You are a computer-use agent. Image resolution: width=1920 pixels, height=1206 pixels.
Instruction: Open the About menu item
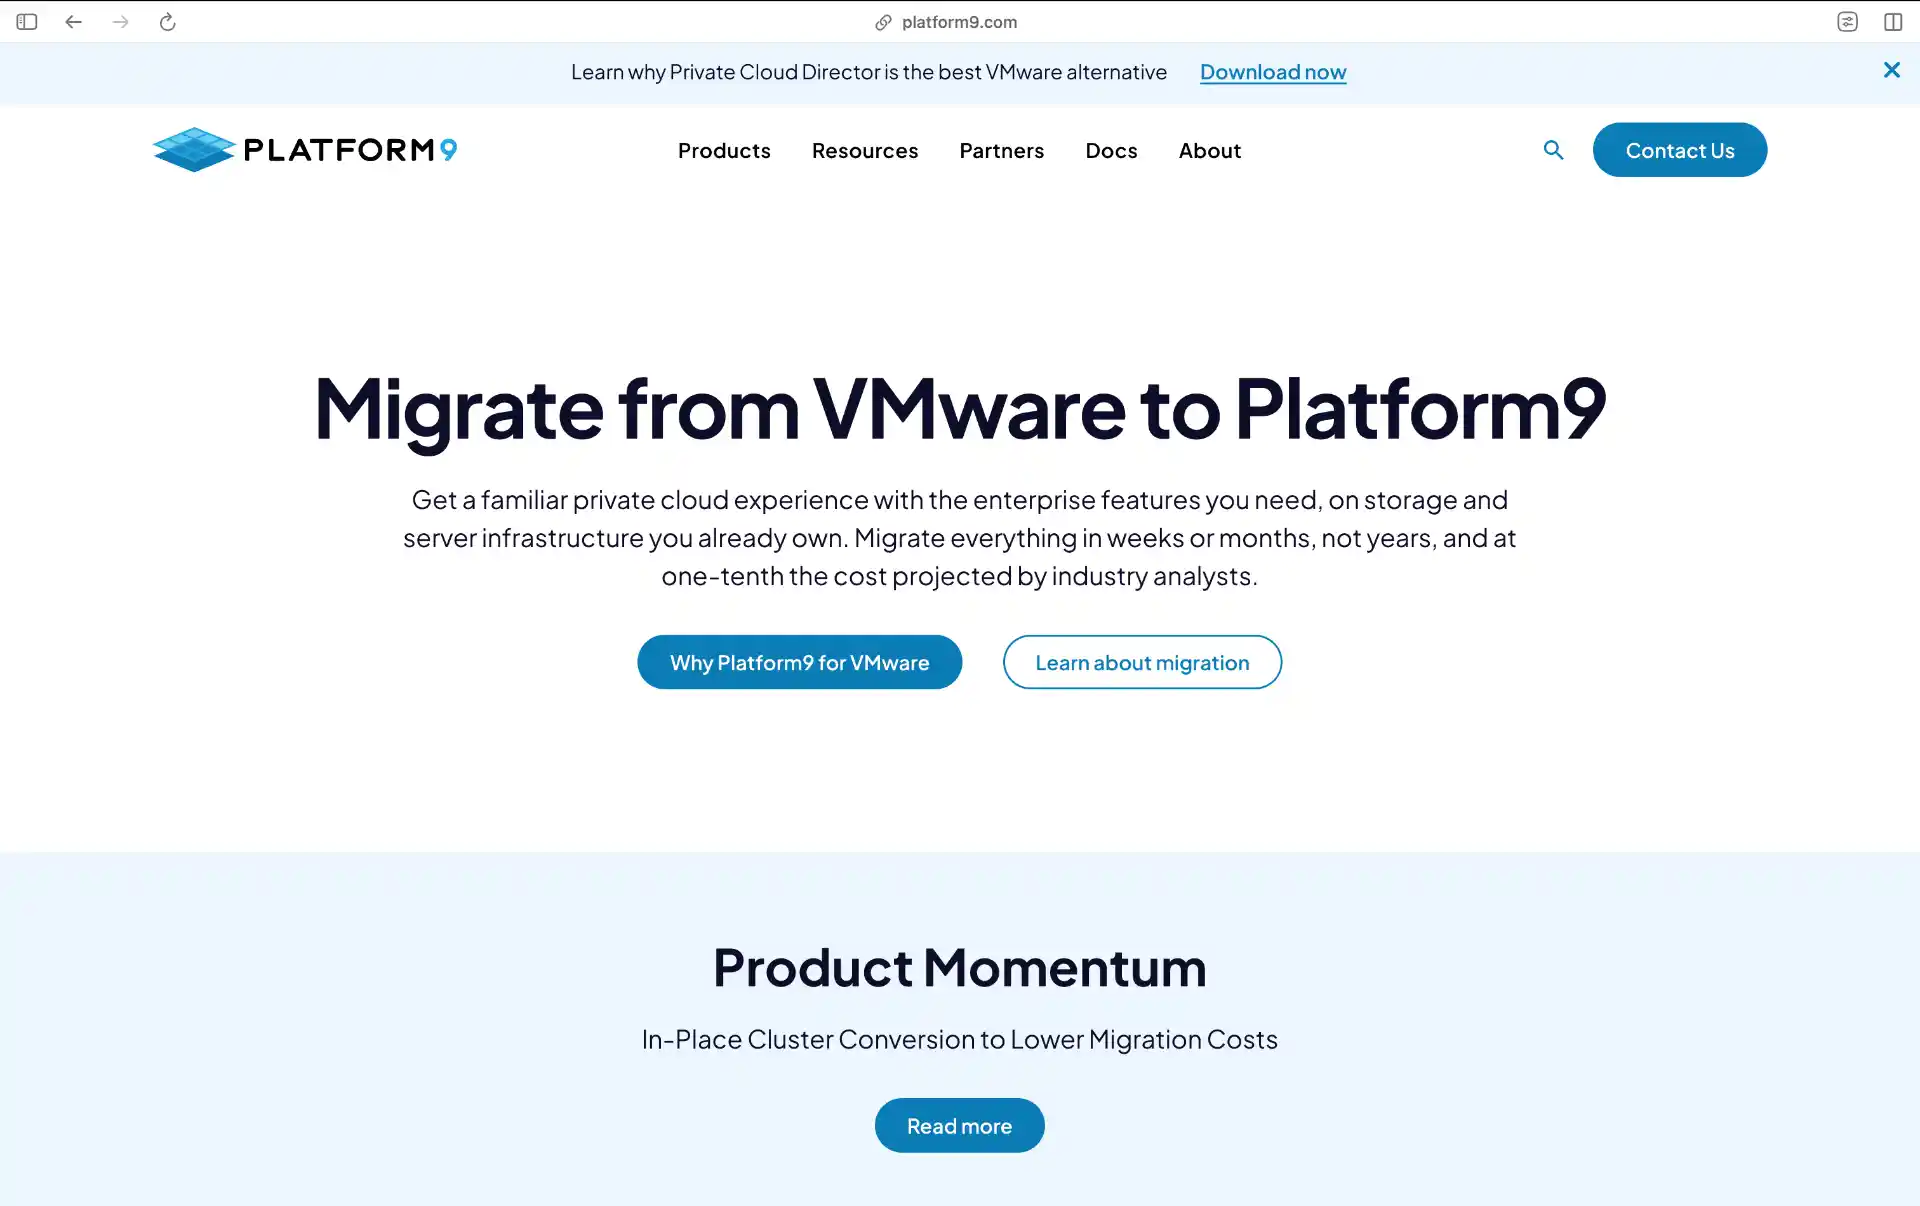coord(1209,150)
